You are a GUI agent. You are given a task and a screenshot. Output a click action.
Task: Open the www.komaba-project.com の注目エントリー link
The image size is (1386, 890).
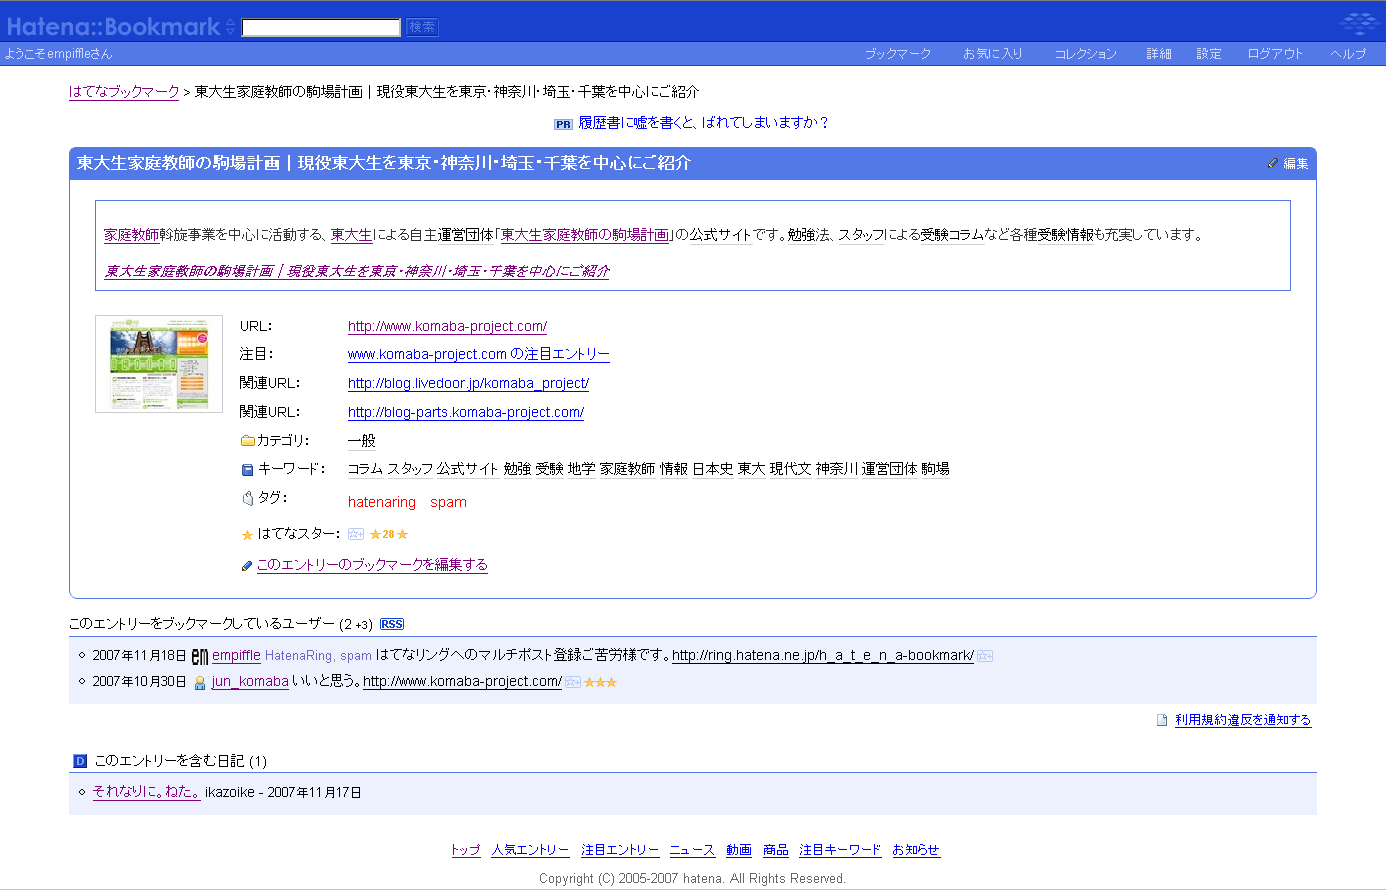point(479,355)
